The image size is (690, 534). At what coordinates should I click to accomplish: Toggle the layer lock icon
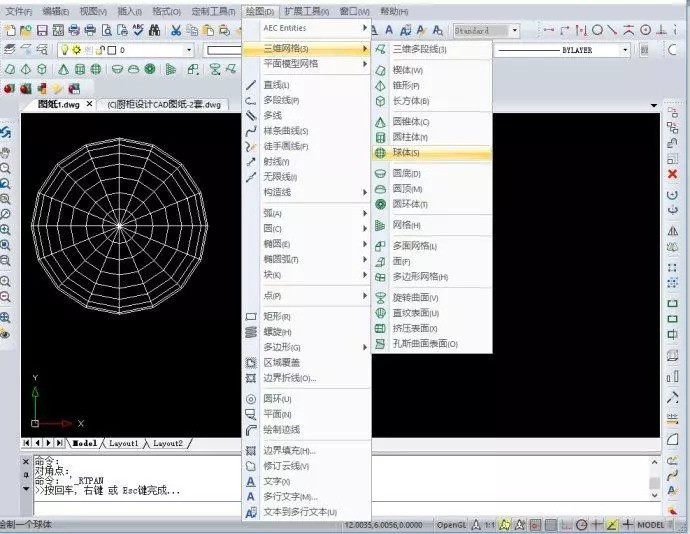(x=98, y=49)
